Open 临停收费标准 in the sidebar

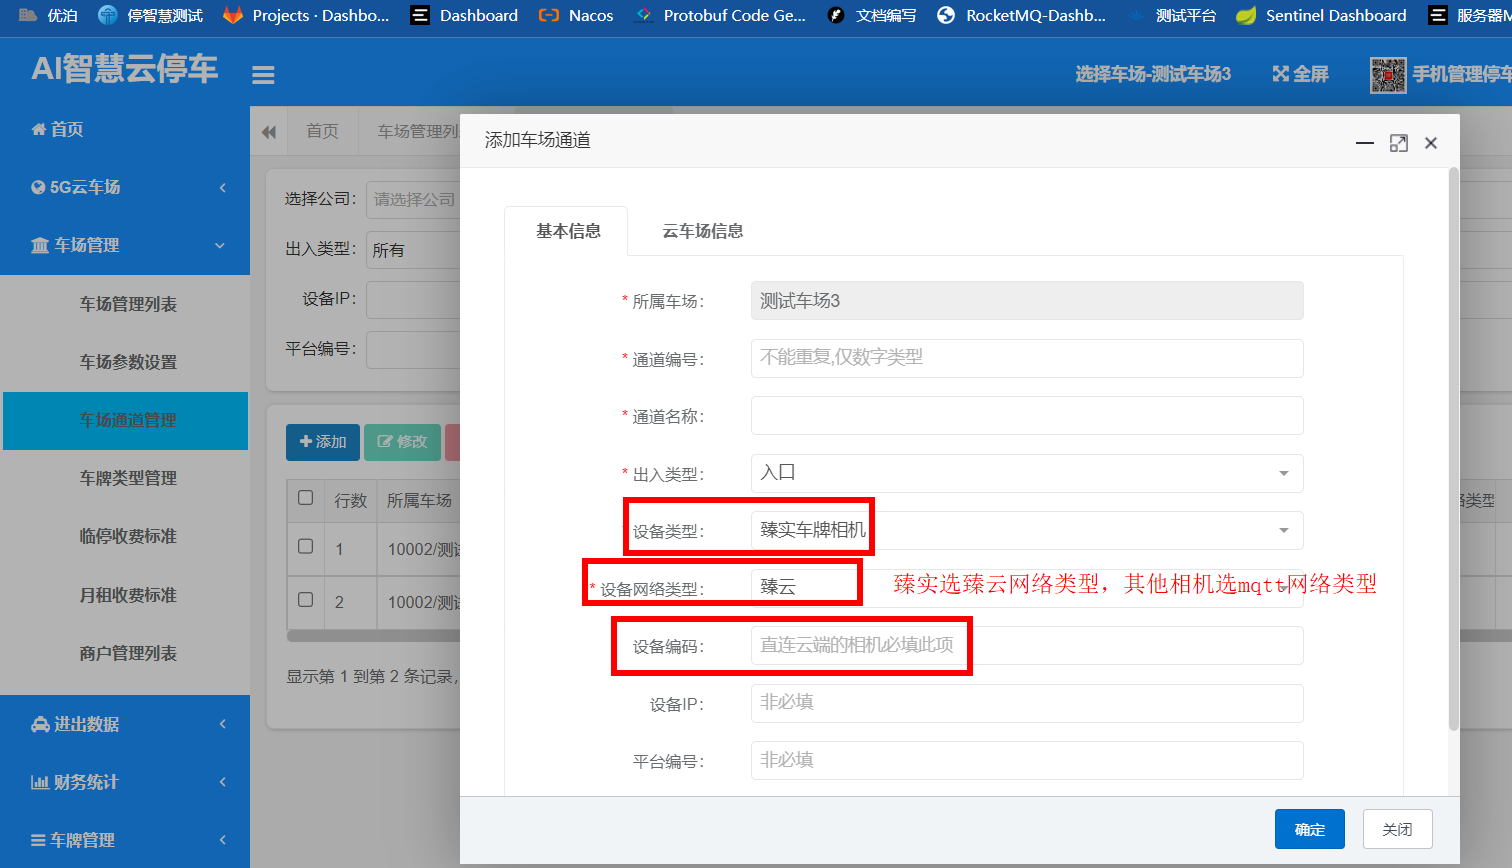point(126,536)
